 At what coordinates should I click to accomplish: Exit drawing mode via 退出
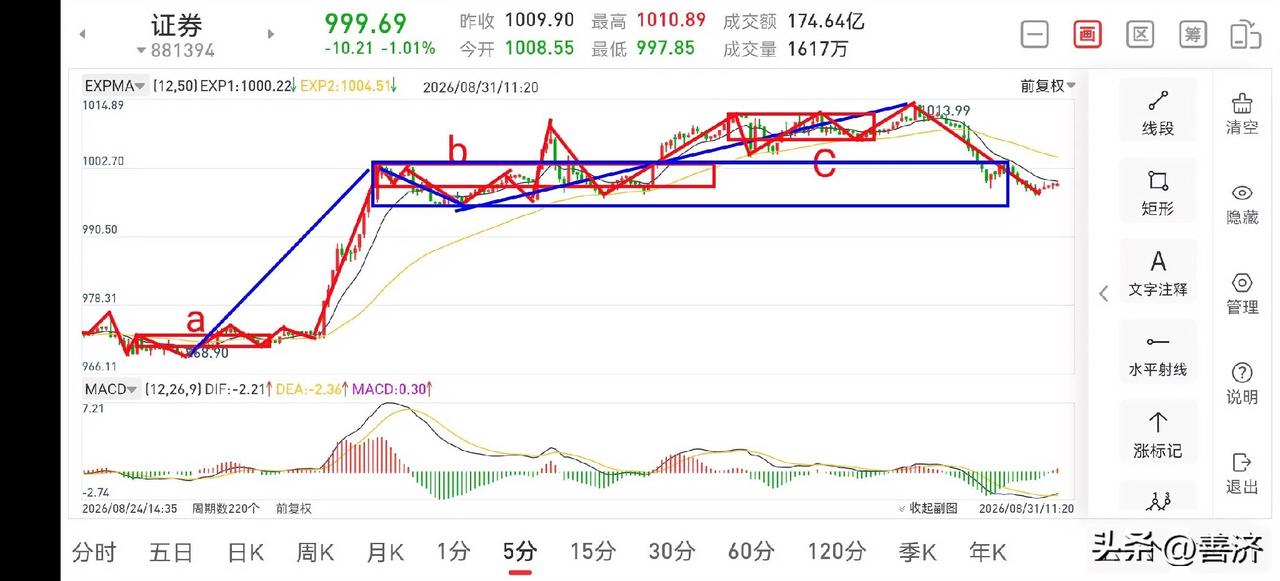click(1242, 473)
